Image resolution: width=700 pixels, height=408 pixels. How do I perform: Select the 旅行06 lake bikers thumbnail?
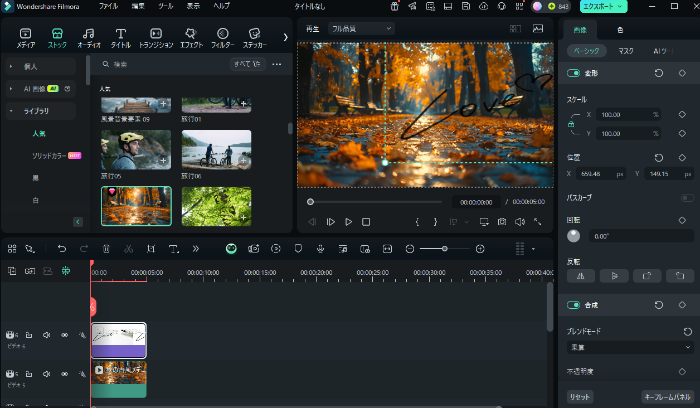click(217, 150)
